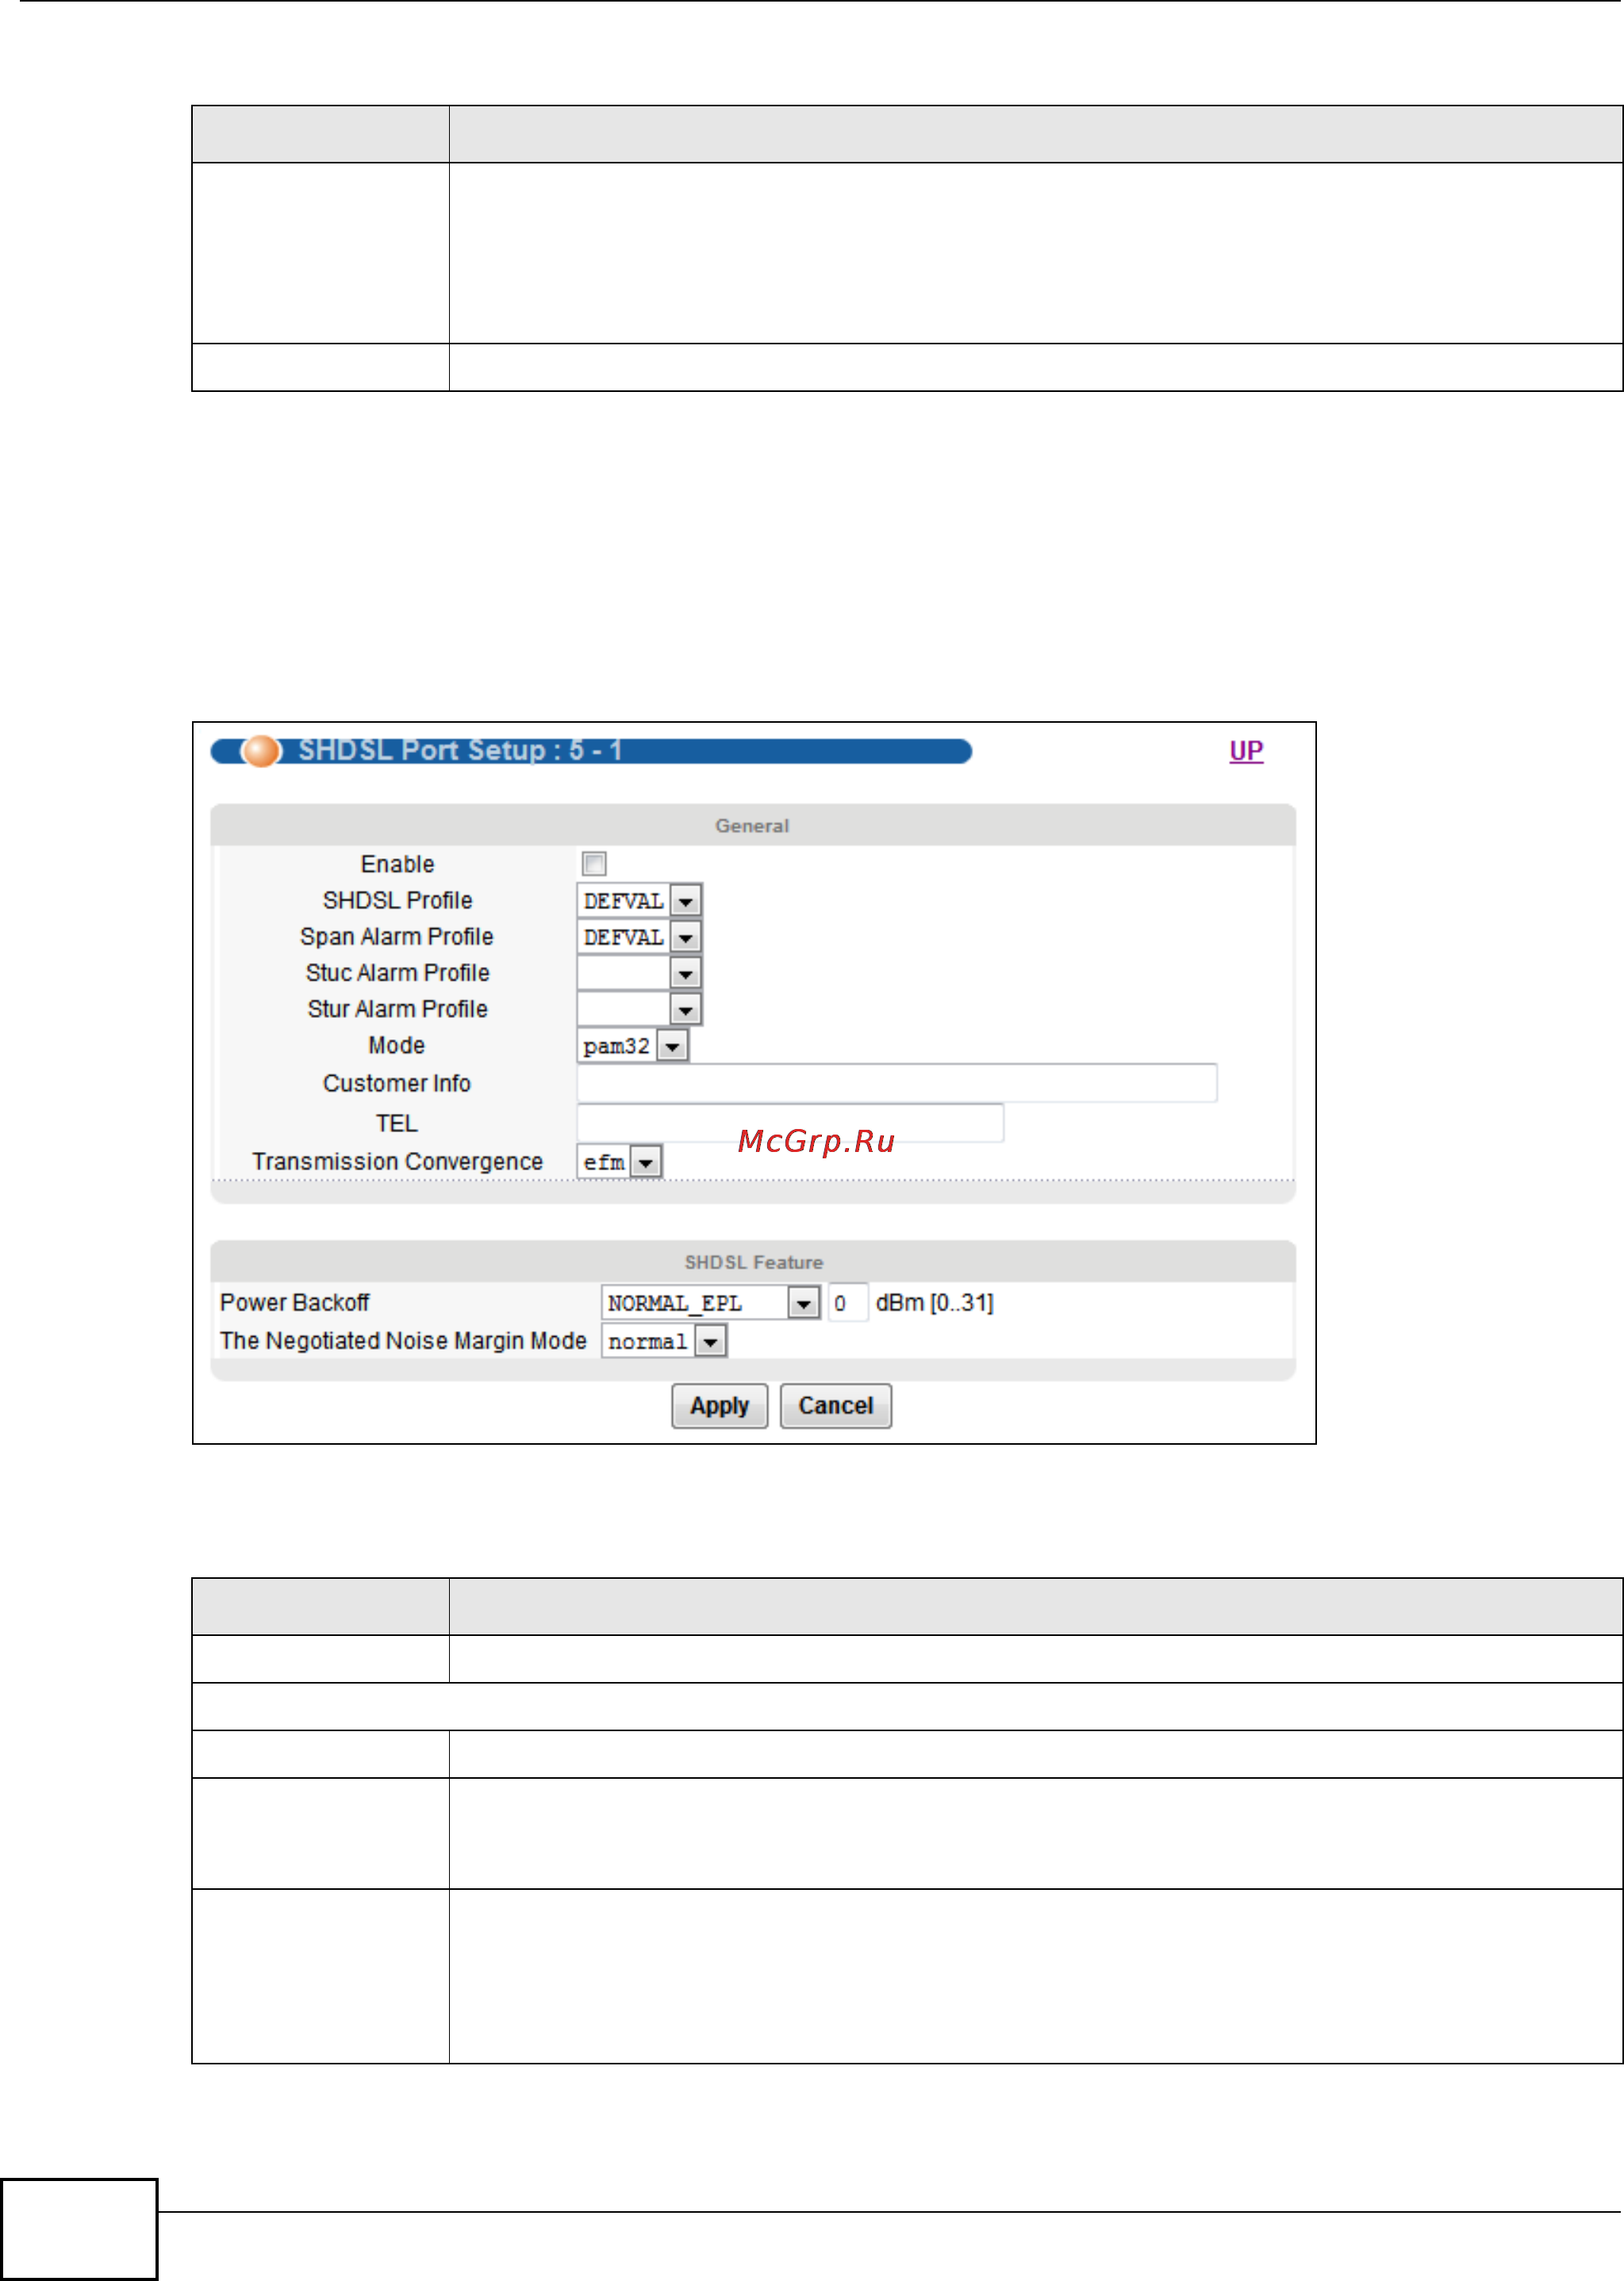Image resolution: width=1624 pixels, height=2281 pixels.
Task: Expand the Stuc Alarm Profile dropdown
Action: (639, 973)
